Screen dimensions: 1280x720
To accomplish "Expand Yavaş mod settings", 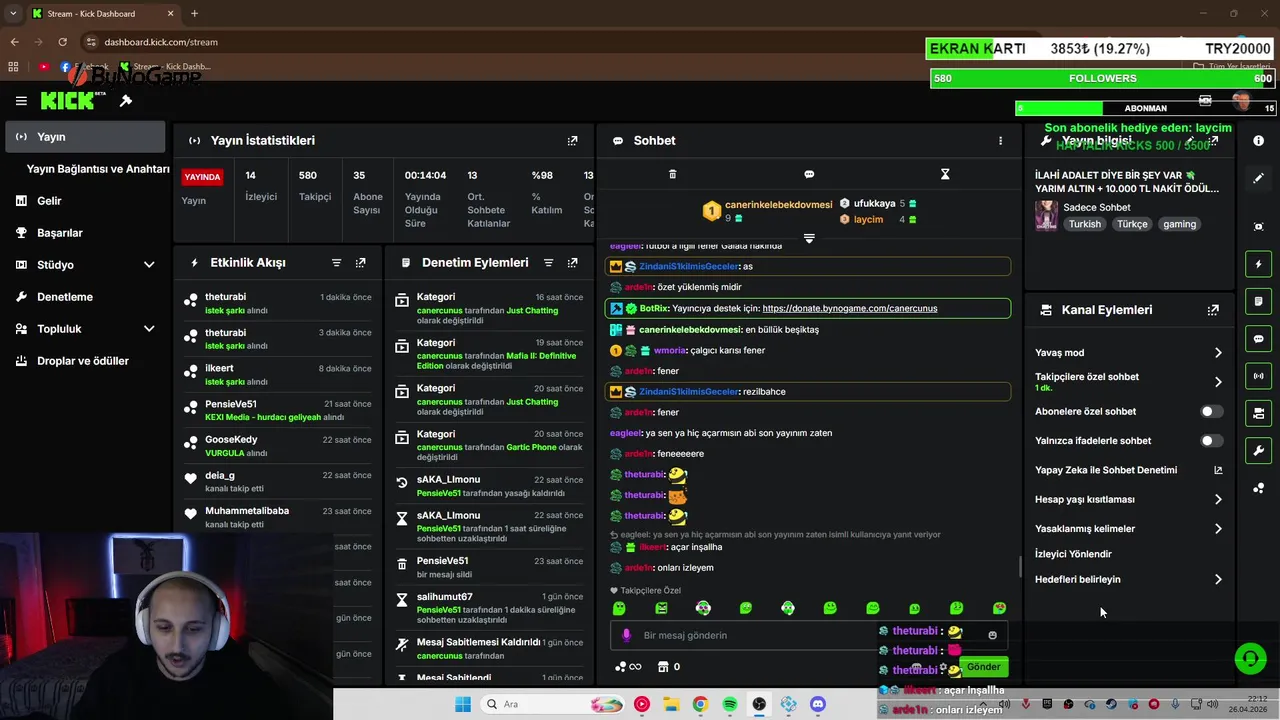I will click(x=1218, y=353).
